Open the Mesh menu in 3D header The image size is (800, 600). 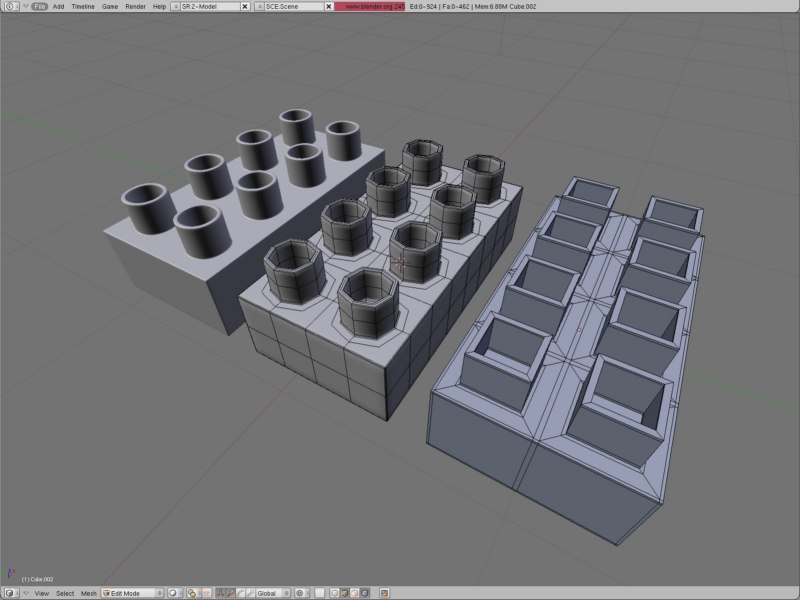click(x=88, y=593)
